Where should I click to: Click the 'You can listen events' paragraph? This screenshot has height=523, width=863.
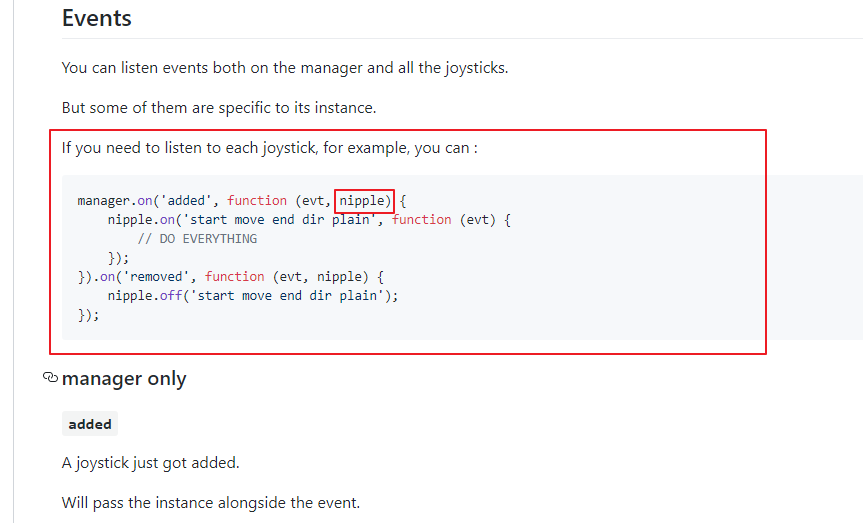click(x=285, y=68)
